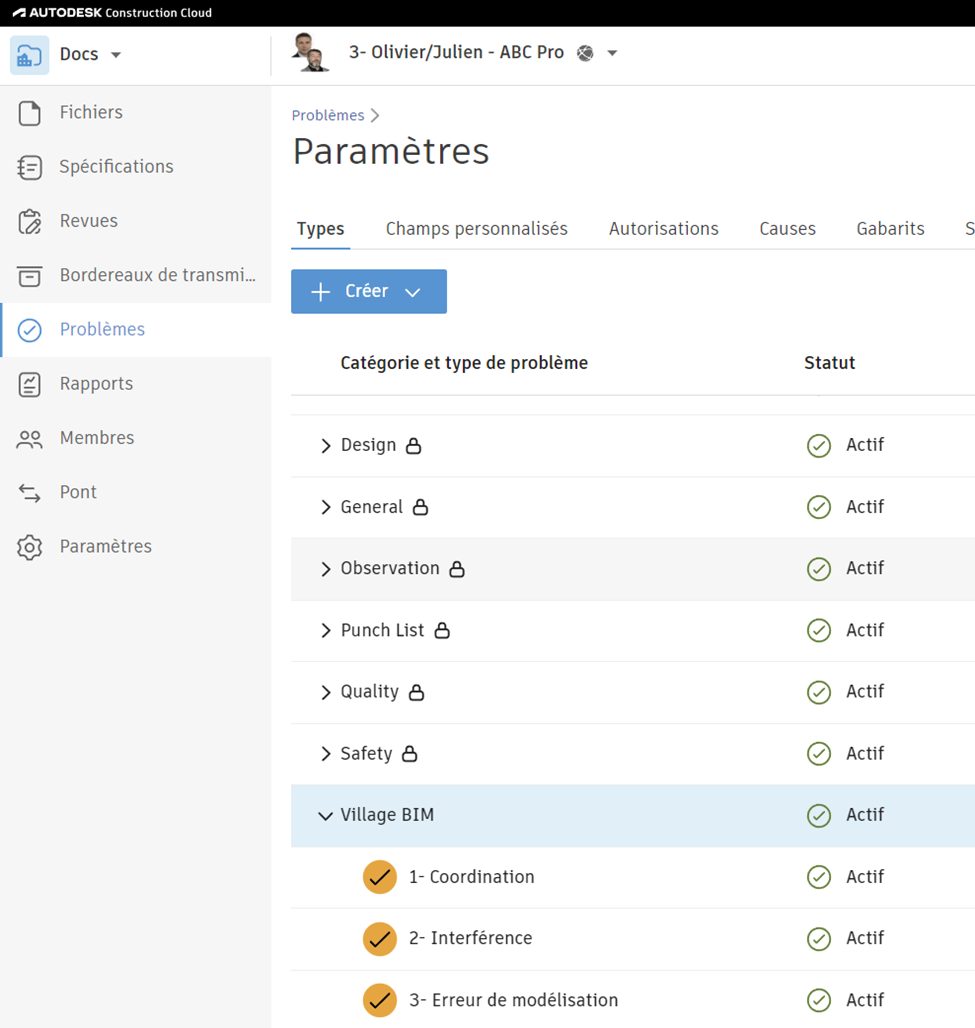Click the Bordereaux de transmission archive icon
The height and width of the screenshot is (1028, 975).
click(30, 276)
